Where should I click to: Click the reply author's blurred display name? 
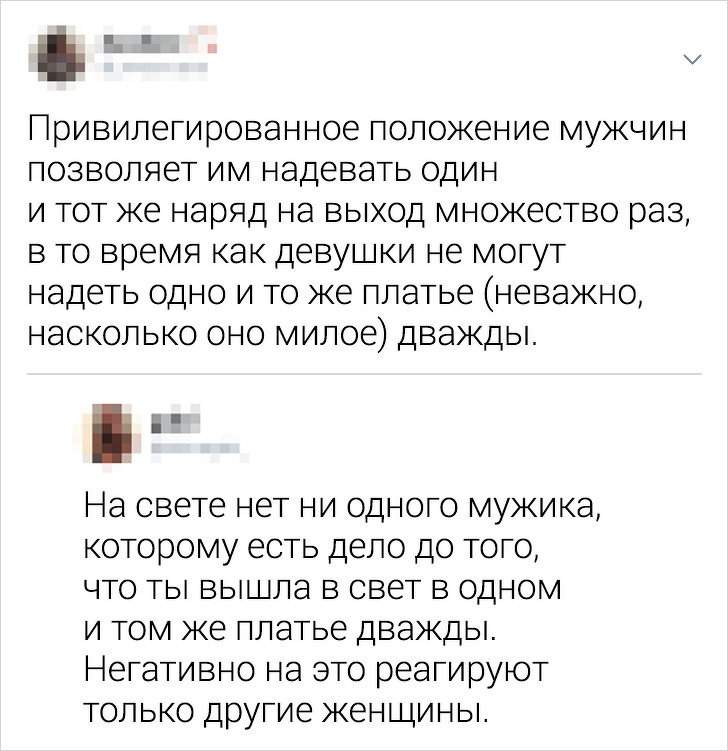click(176, 420)
